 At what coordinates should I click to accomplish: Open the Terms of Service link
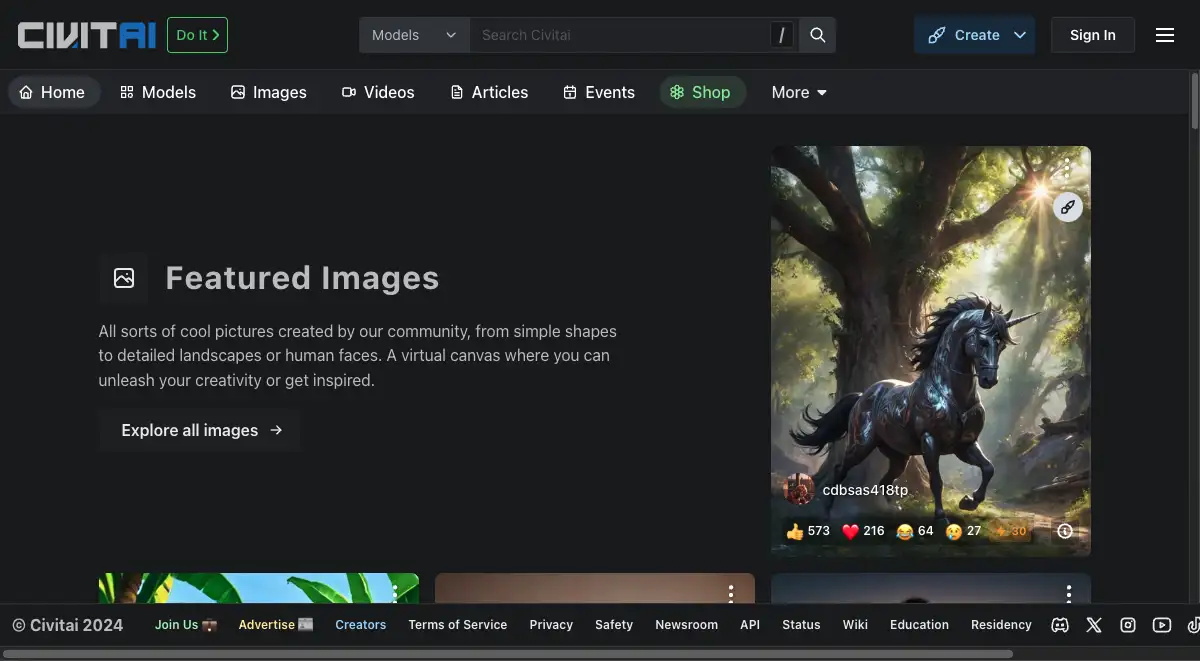(457, 624)
